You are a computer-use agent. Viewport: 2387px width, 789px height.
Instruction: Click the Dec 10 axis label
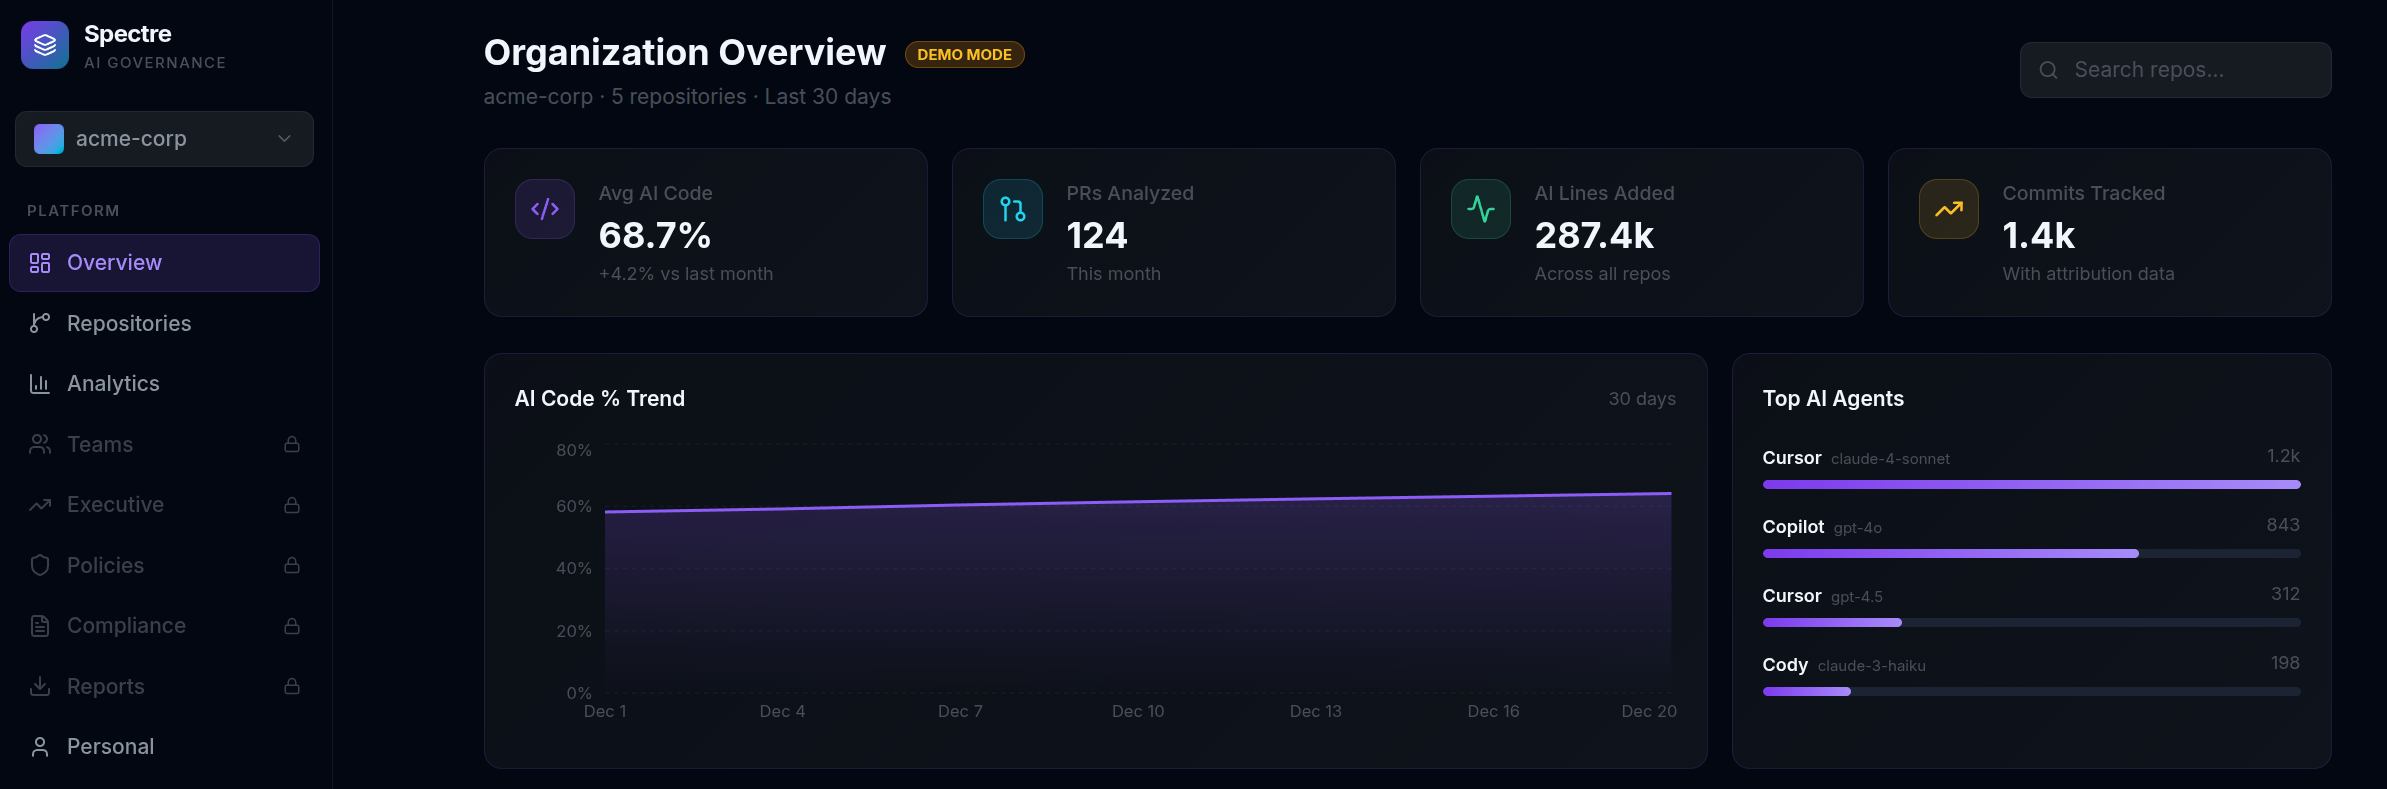(1138, 711)
